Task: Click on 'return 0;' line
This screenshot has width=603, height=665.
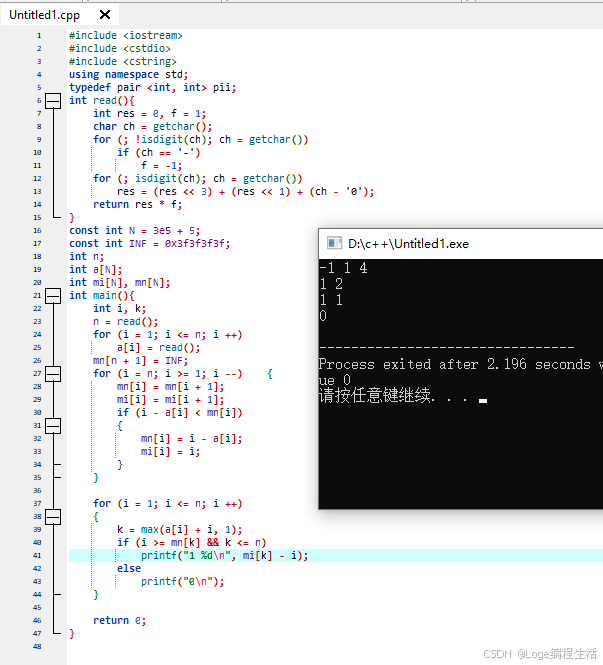Action: [x=120, y=620]
